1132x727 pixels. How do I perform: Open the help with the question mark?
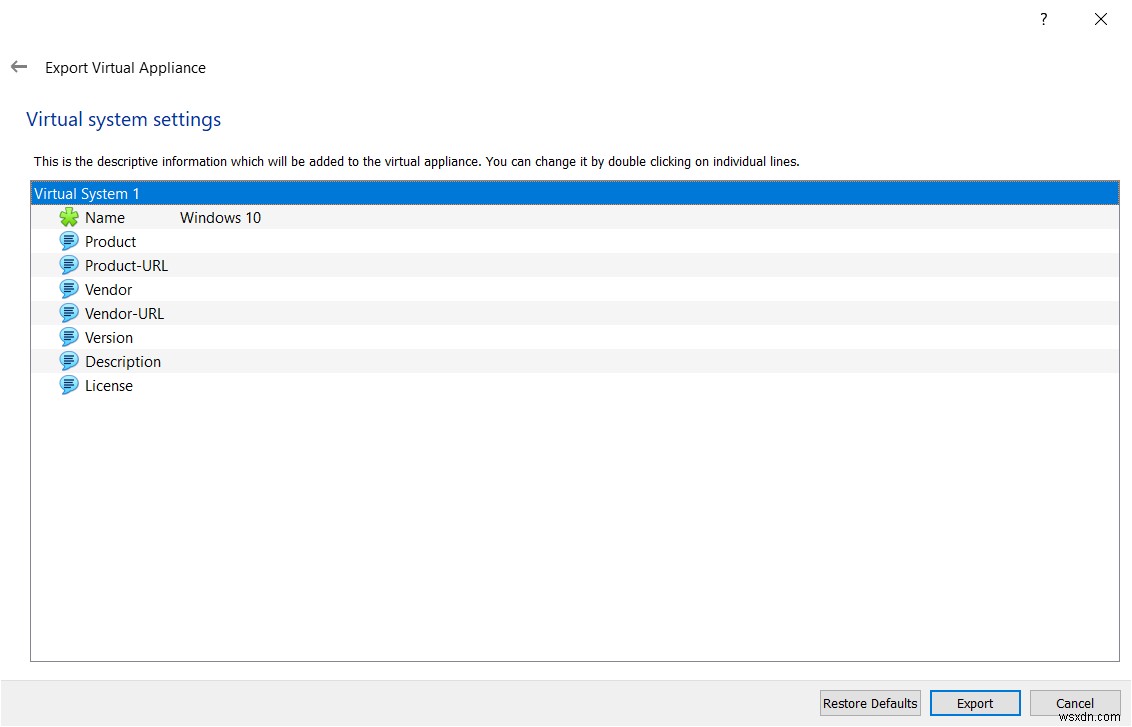tap(1042, 18)
